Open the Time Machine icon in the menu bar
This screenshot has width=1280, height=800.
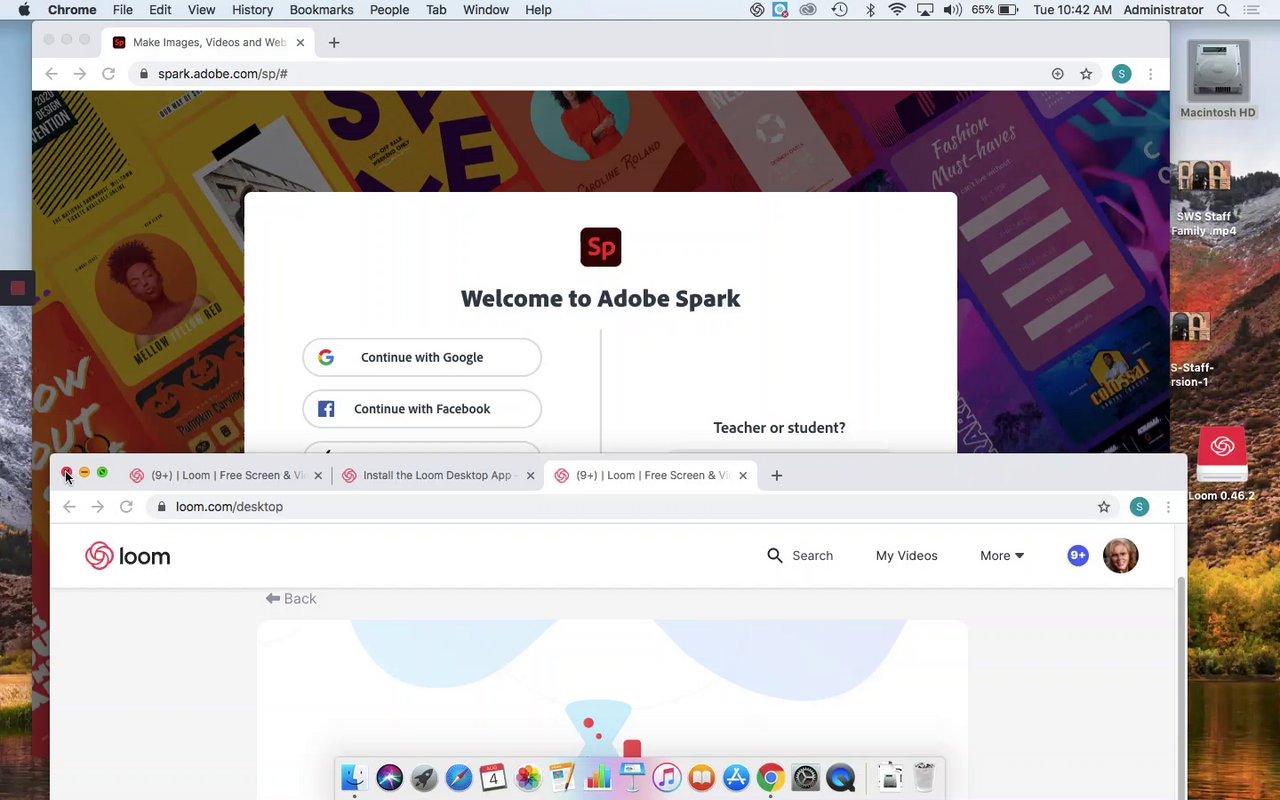840,10
